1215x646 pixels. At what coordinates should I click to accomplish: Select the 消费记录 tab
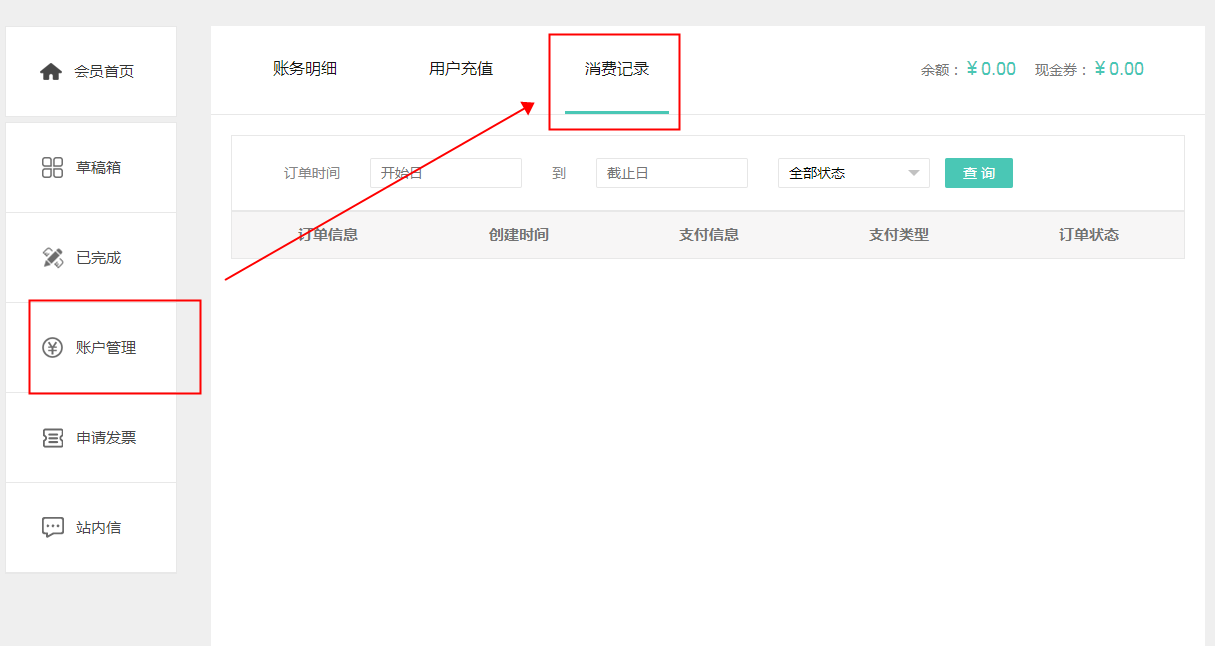(617, 69)
